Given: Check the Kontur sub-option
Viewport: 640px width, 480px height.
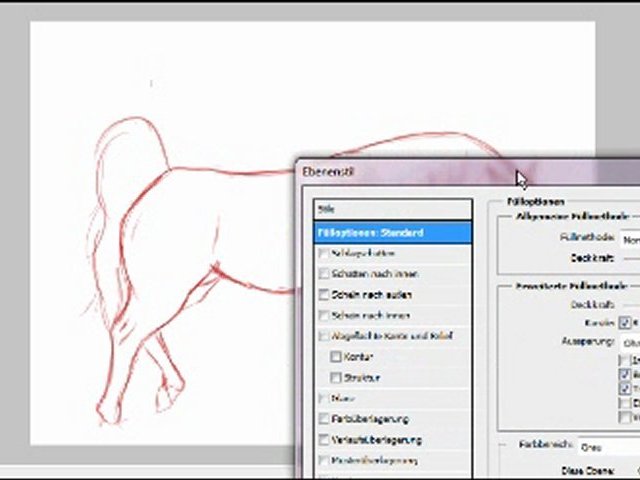Looking at the screenshot, I should tap(337, 357).
